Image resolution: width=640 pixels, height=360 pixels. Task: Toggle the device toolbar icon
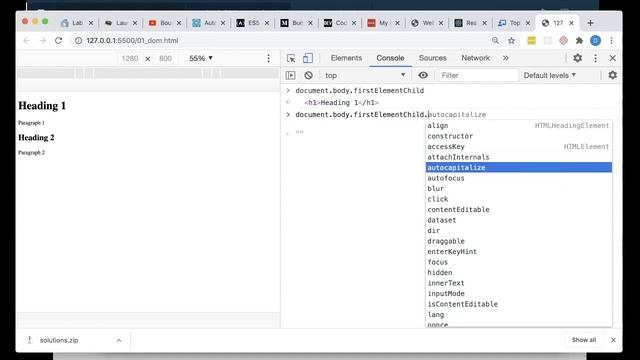click(x=308, y=58)
